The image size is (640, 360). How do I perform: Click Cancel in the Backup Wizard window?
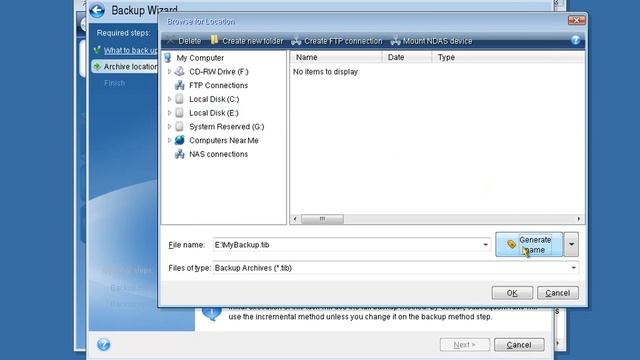click(x=519, y=345)
